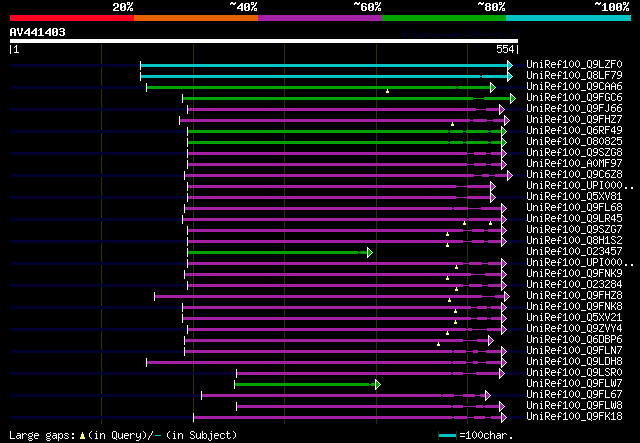The image size is (640, 443).
Task: Click the arrowhead of the UniRef100_Q9FHZ8 row
Action: click(507, 296)
